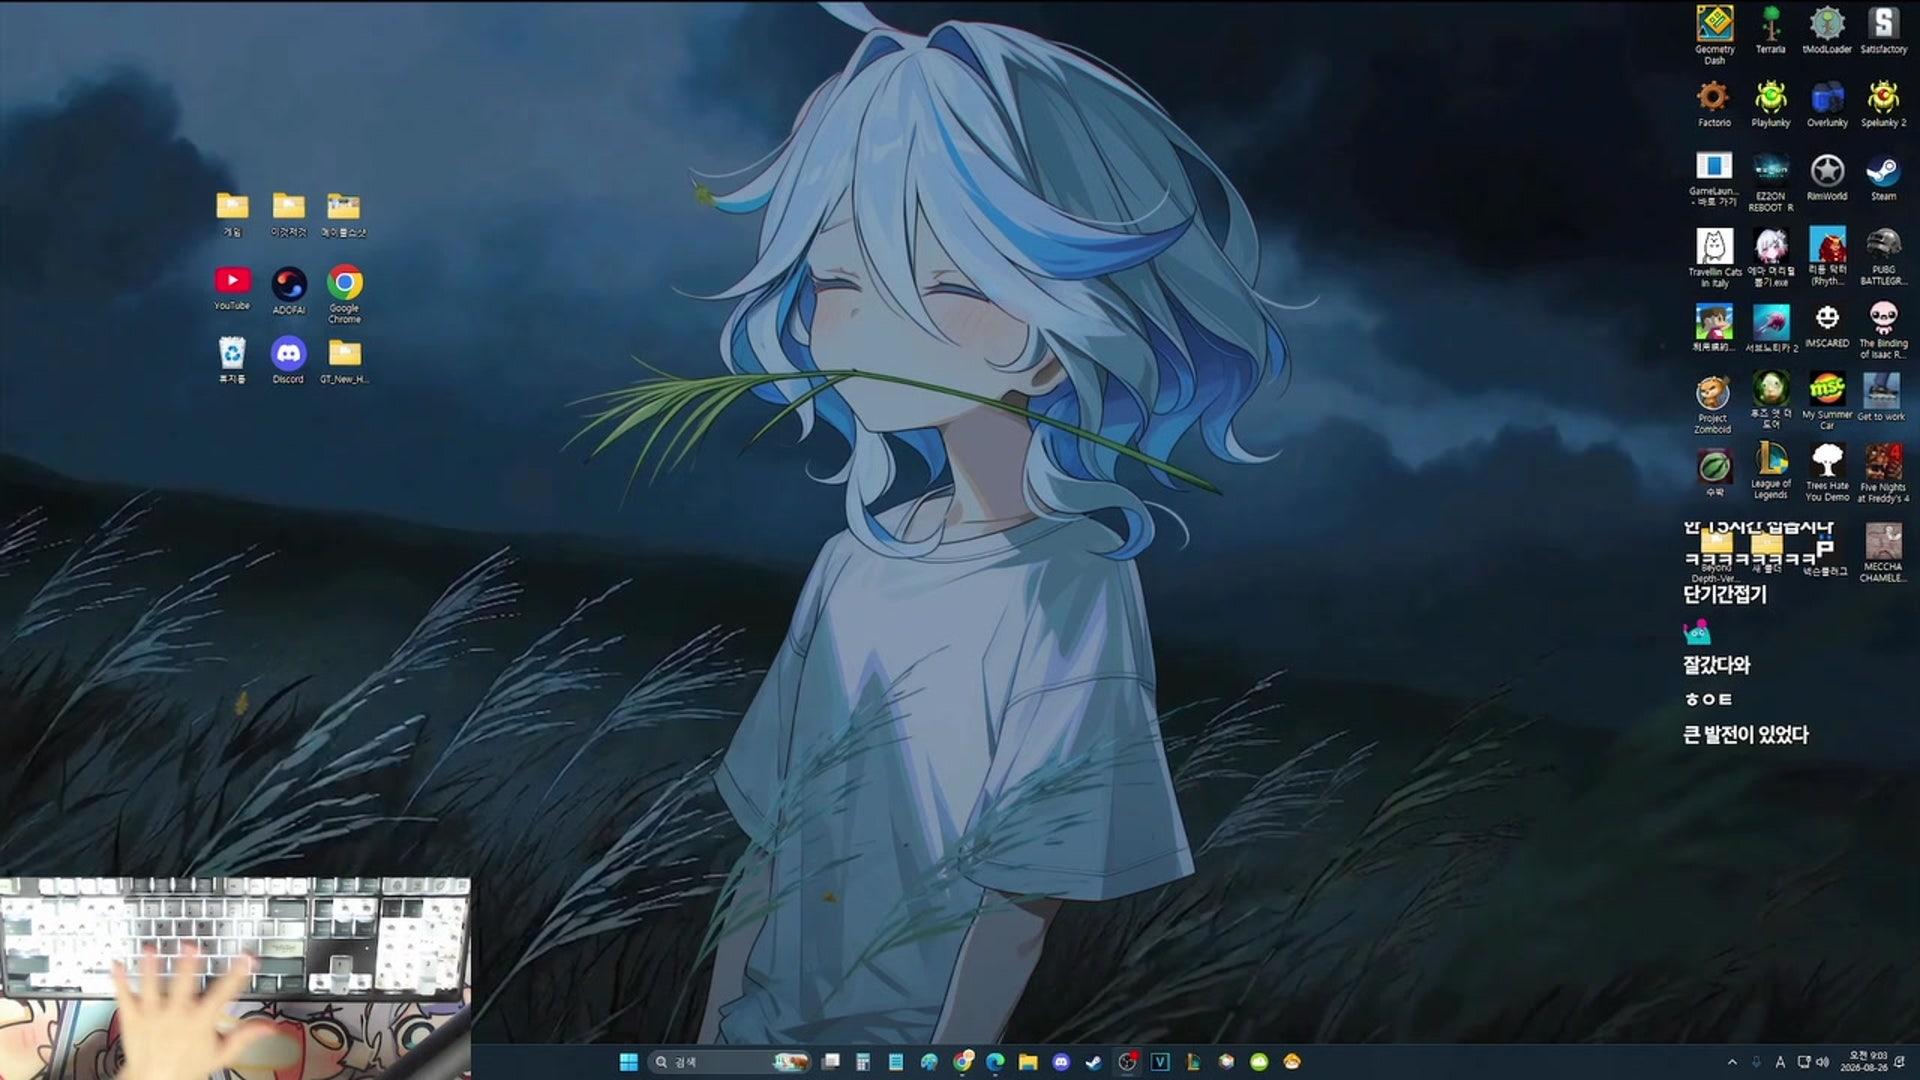Open network settings in system tray
The image size is (1920, 1080).
[x=1804, y=1062]
